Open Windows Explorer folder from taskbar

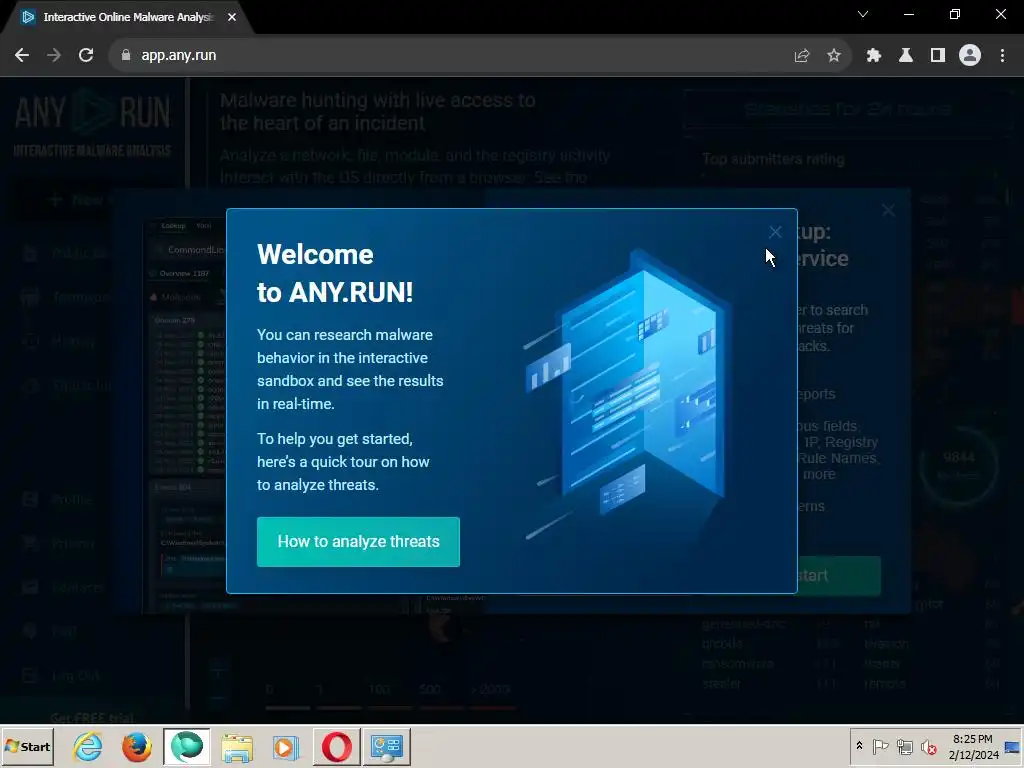236,746
